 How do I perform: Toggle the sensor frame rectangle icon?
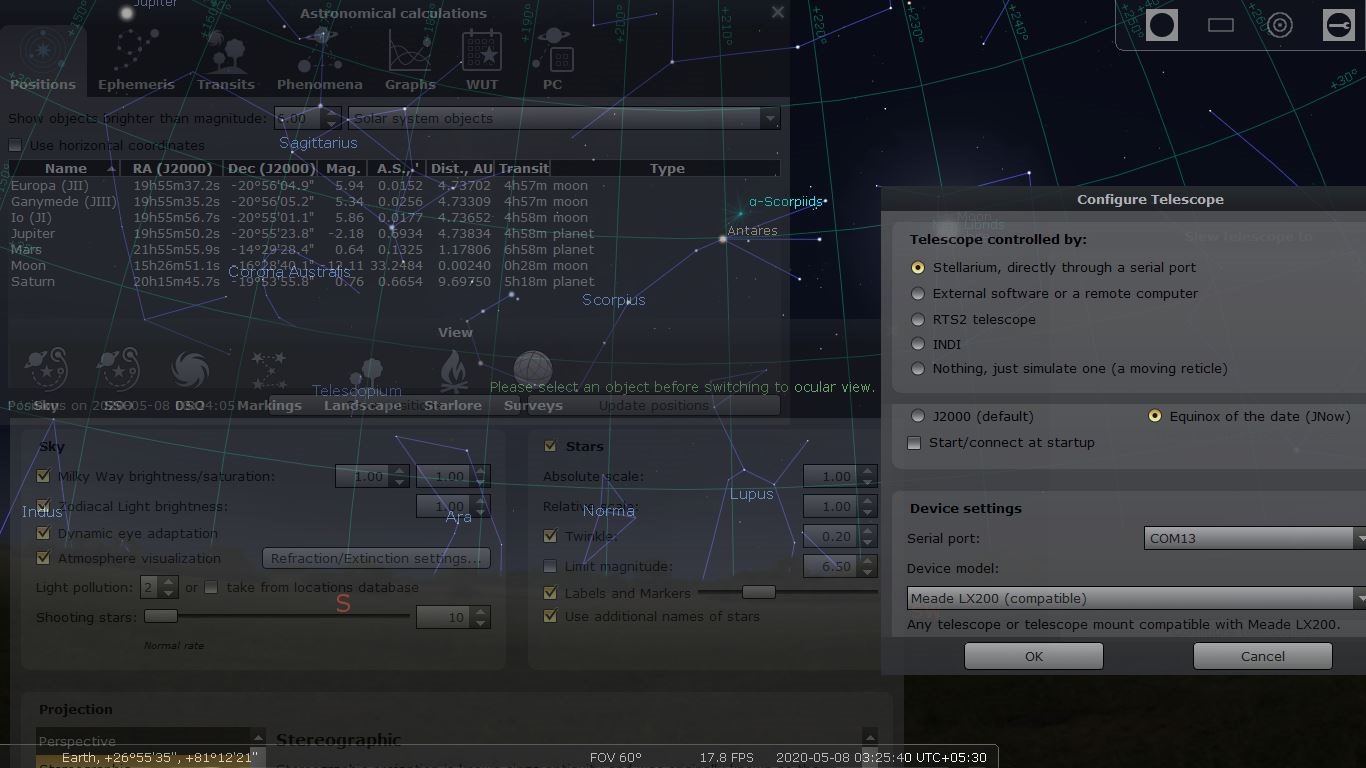click(x=1221, y=25)
